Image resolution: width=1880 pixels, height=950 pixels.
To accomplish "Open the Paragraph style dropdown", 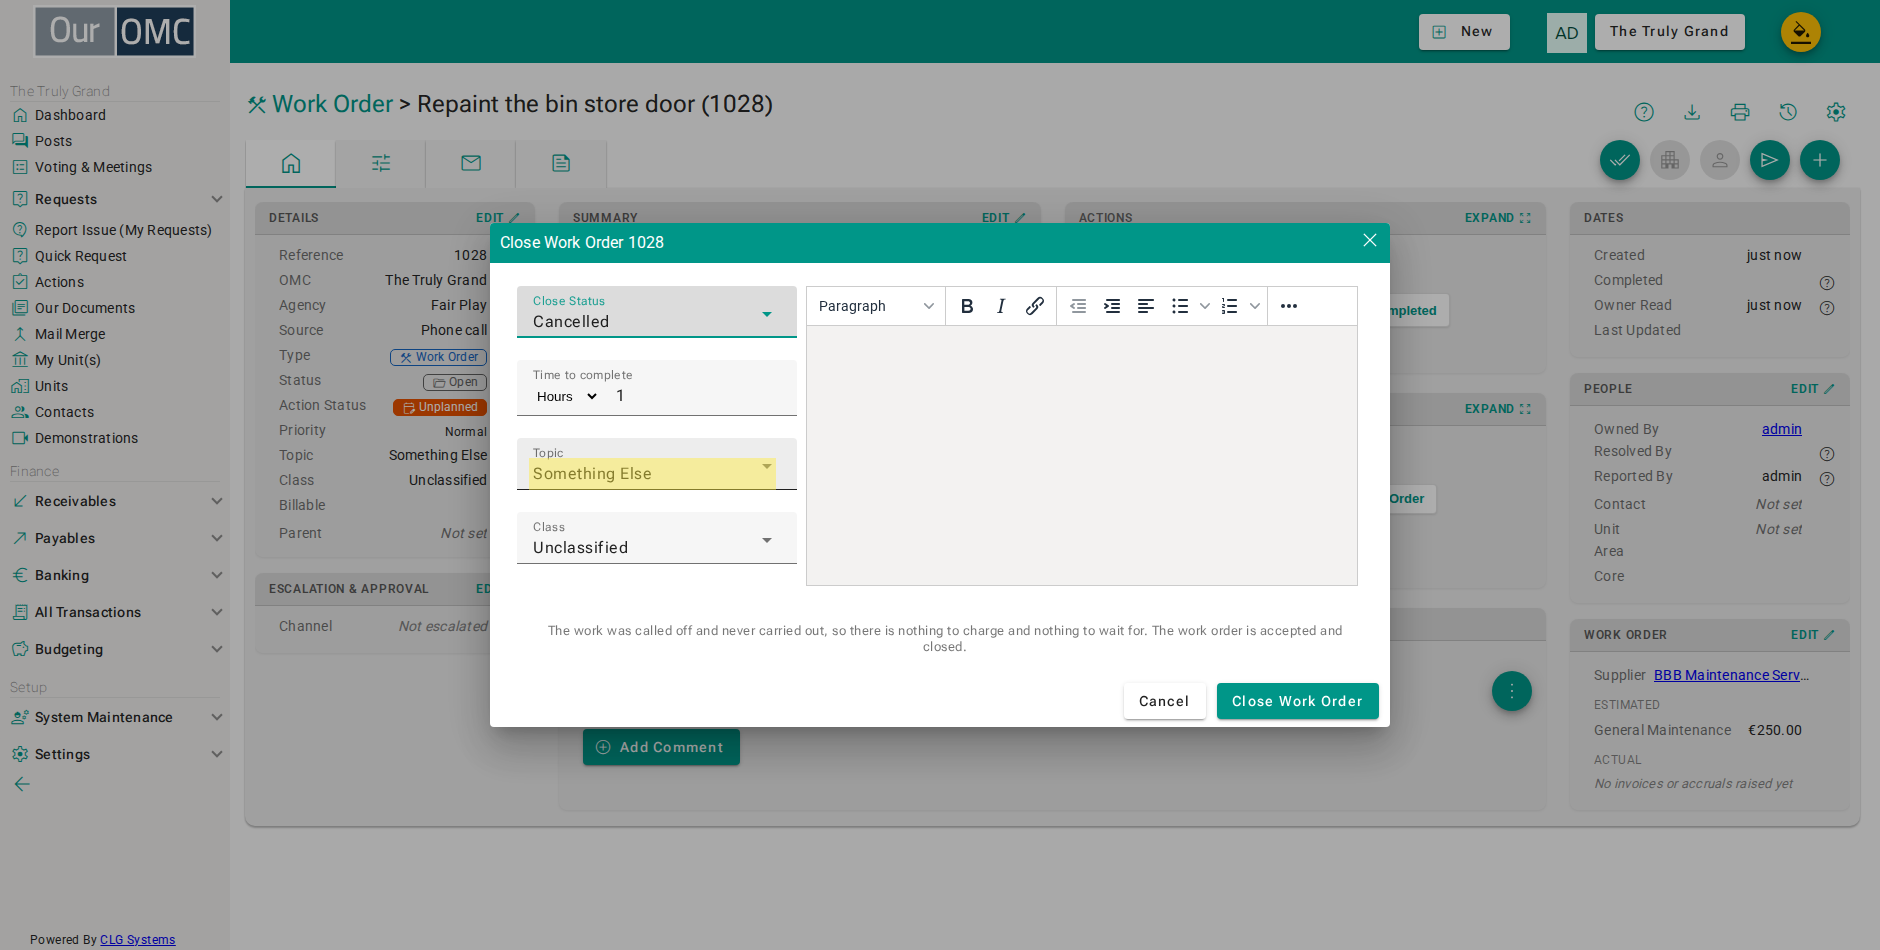I will click(x=876, y=306).
